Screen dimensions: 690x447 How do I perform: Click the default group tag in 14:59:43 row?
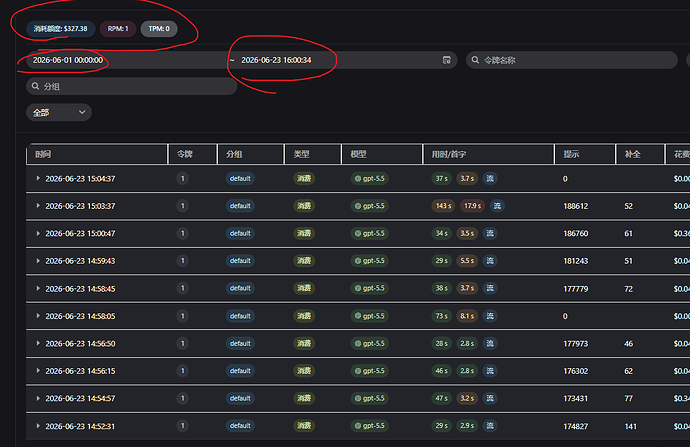[240, 261]
